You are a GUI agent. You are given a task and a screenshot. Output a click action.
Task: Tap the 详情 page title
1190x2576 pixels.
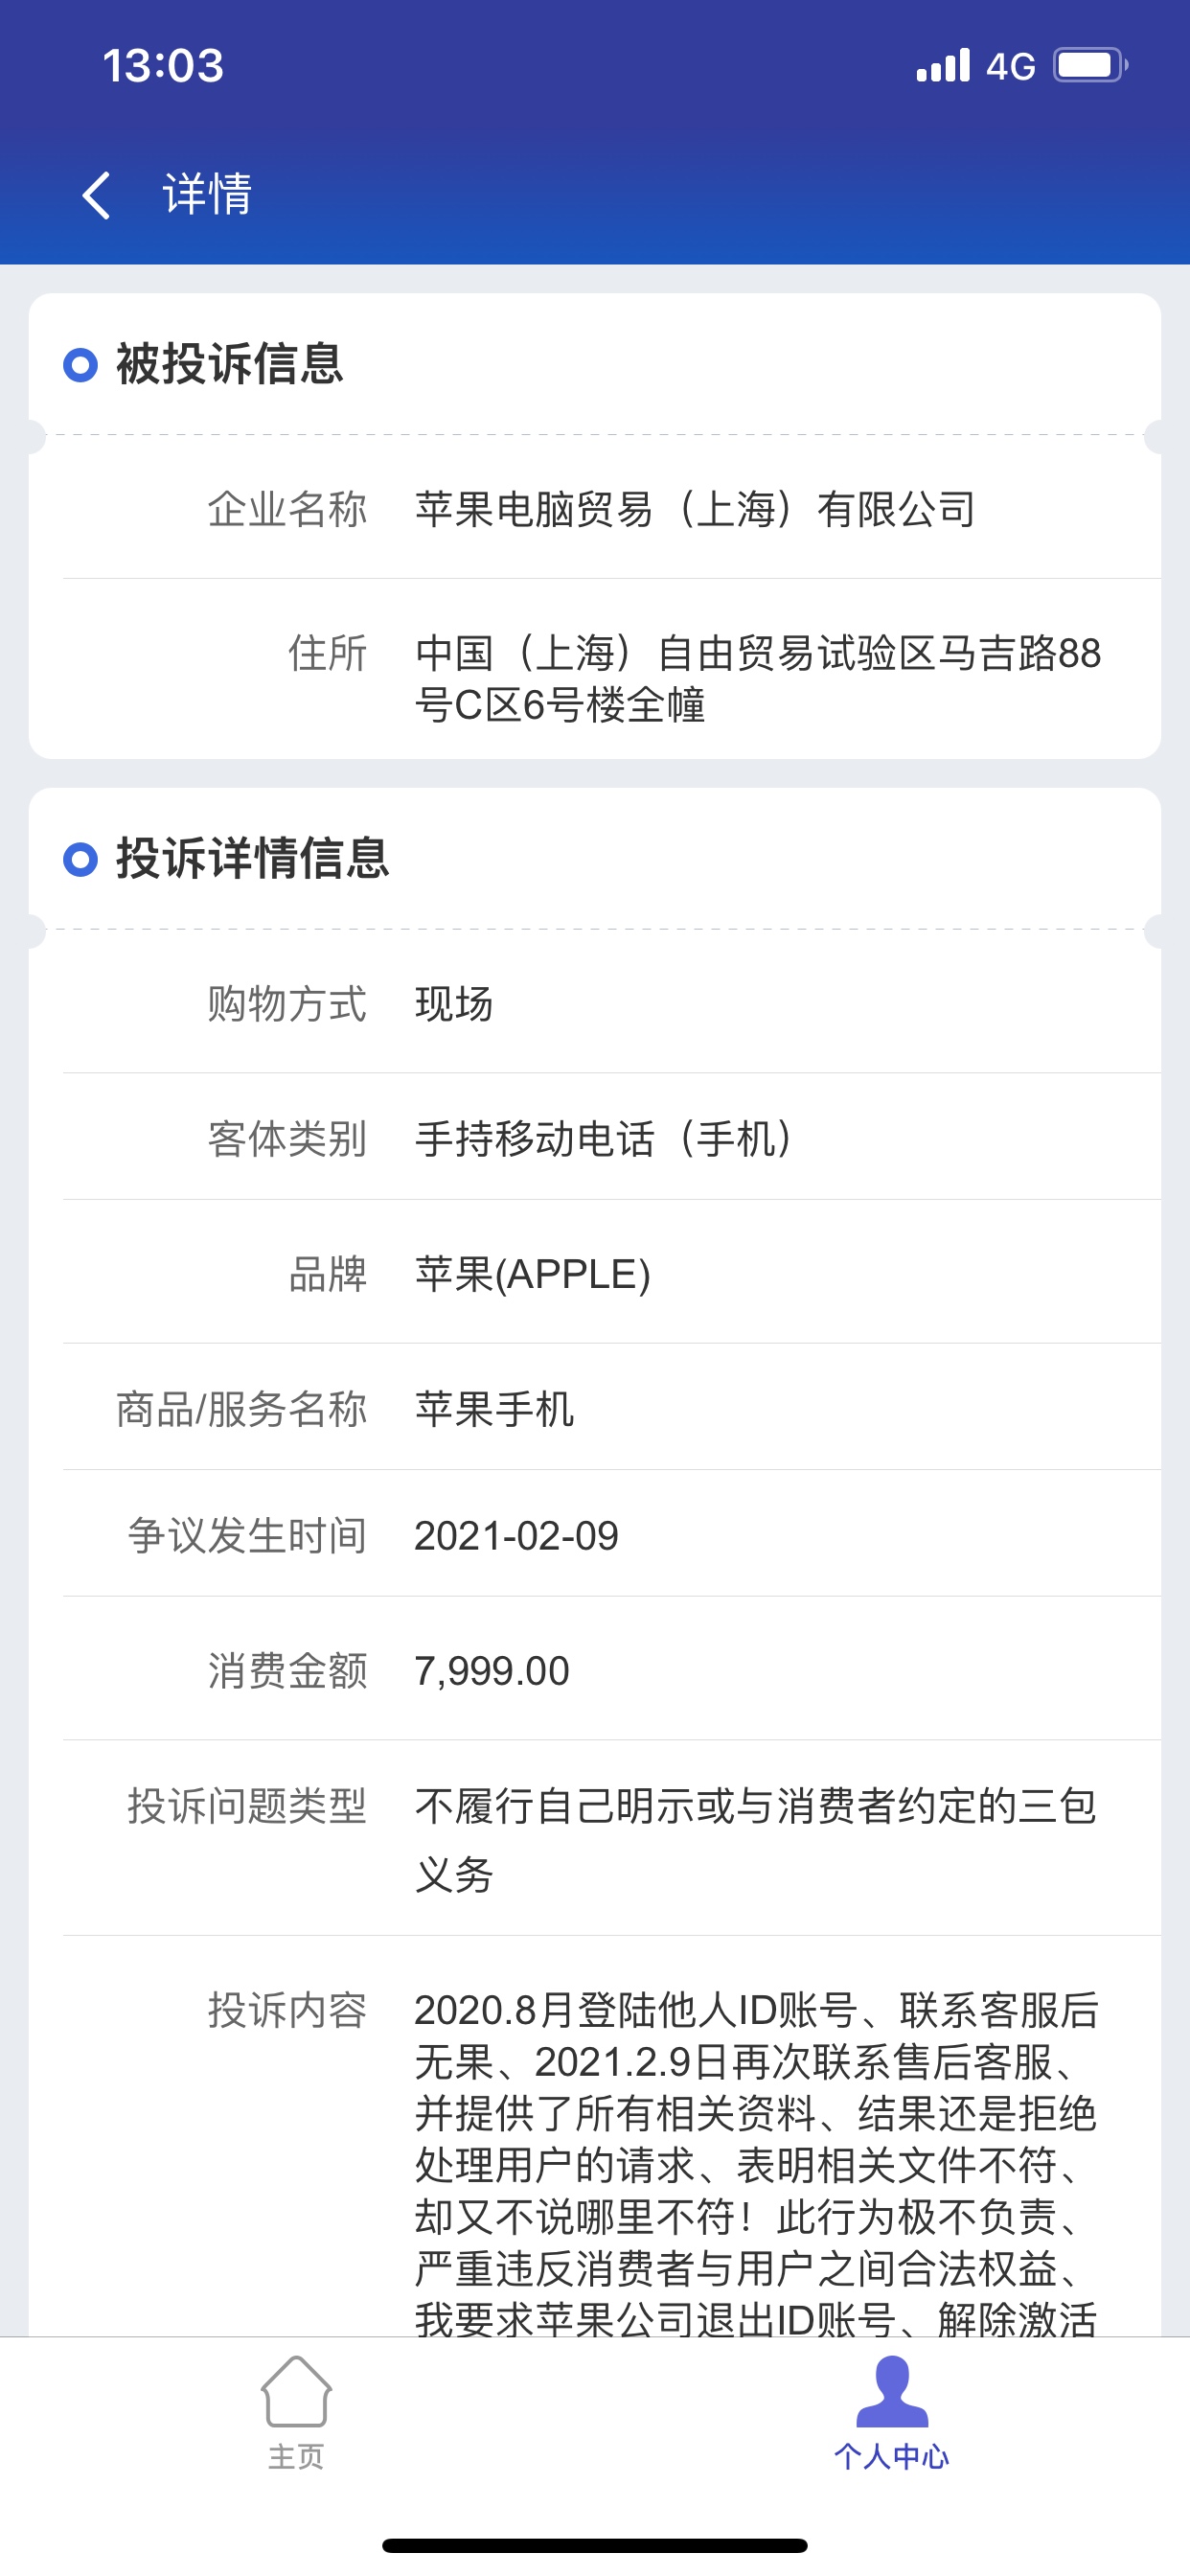(x=207, y=194)
